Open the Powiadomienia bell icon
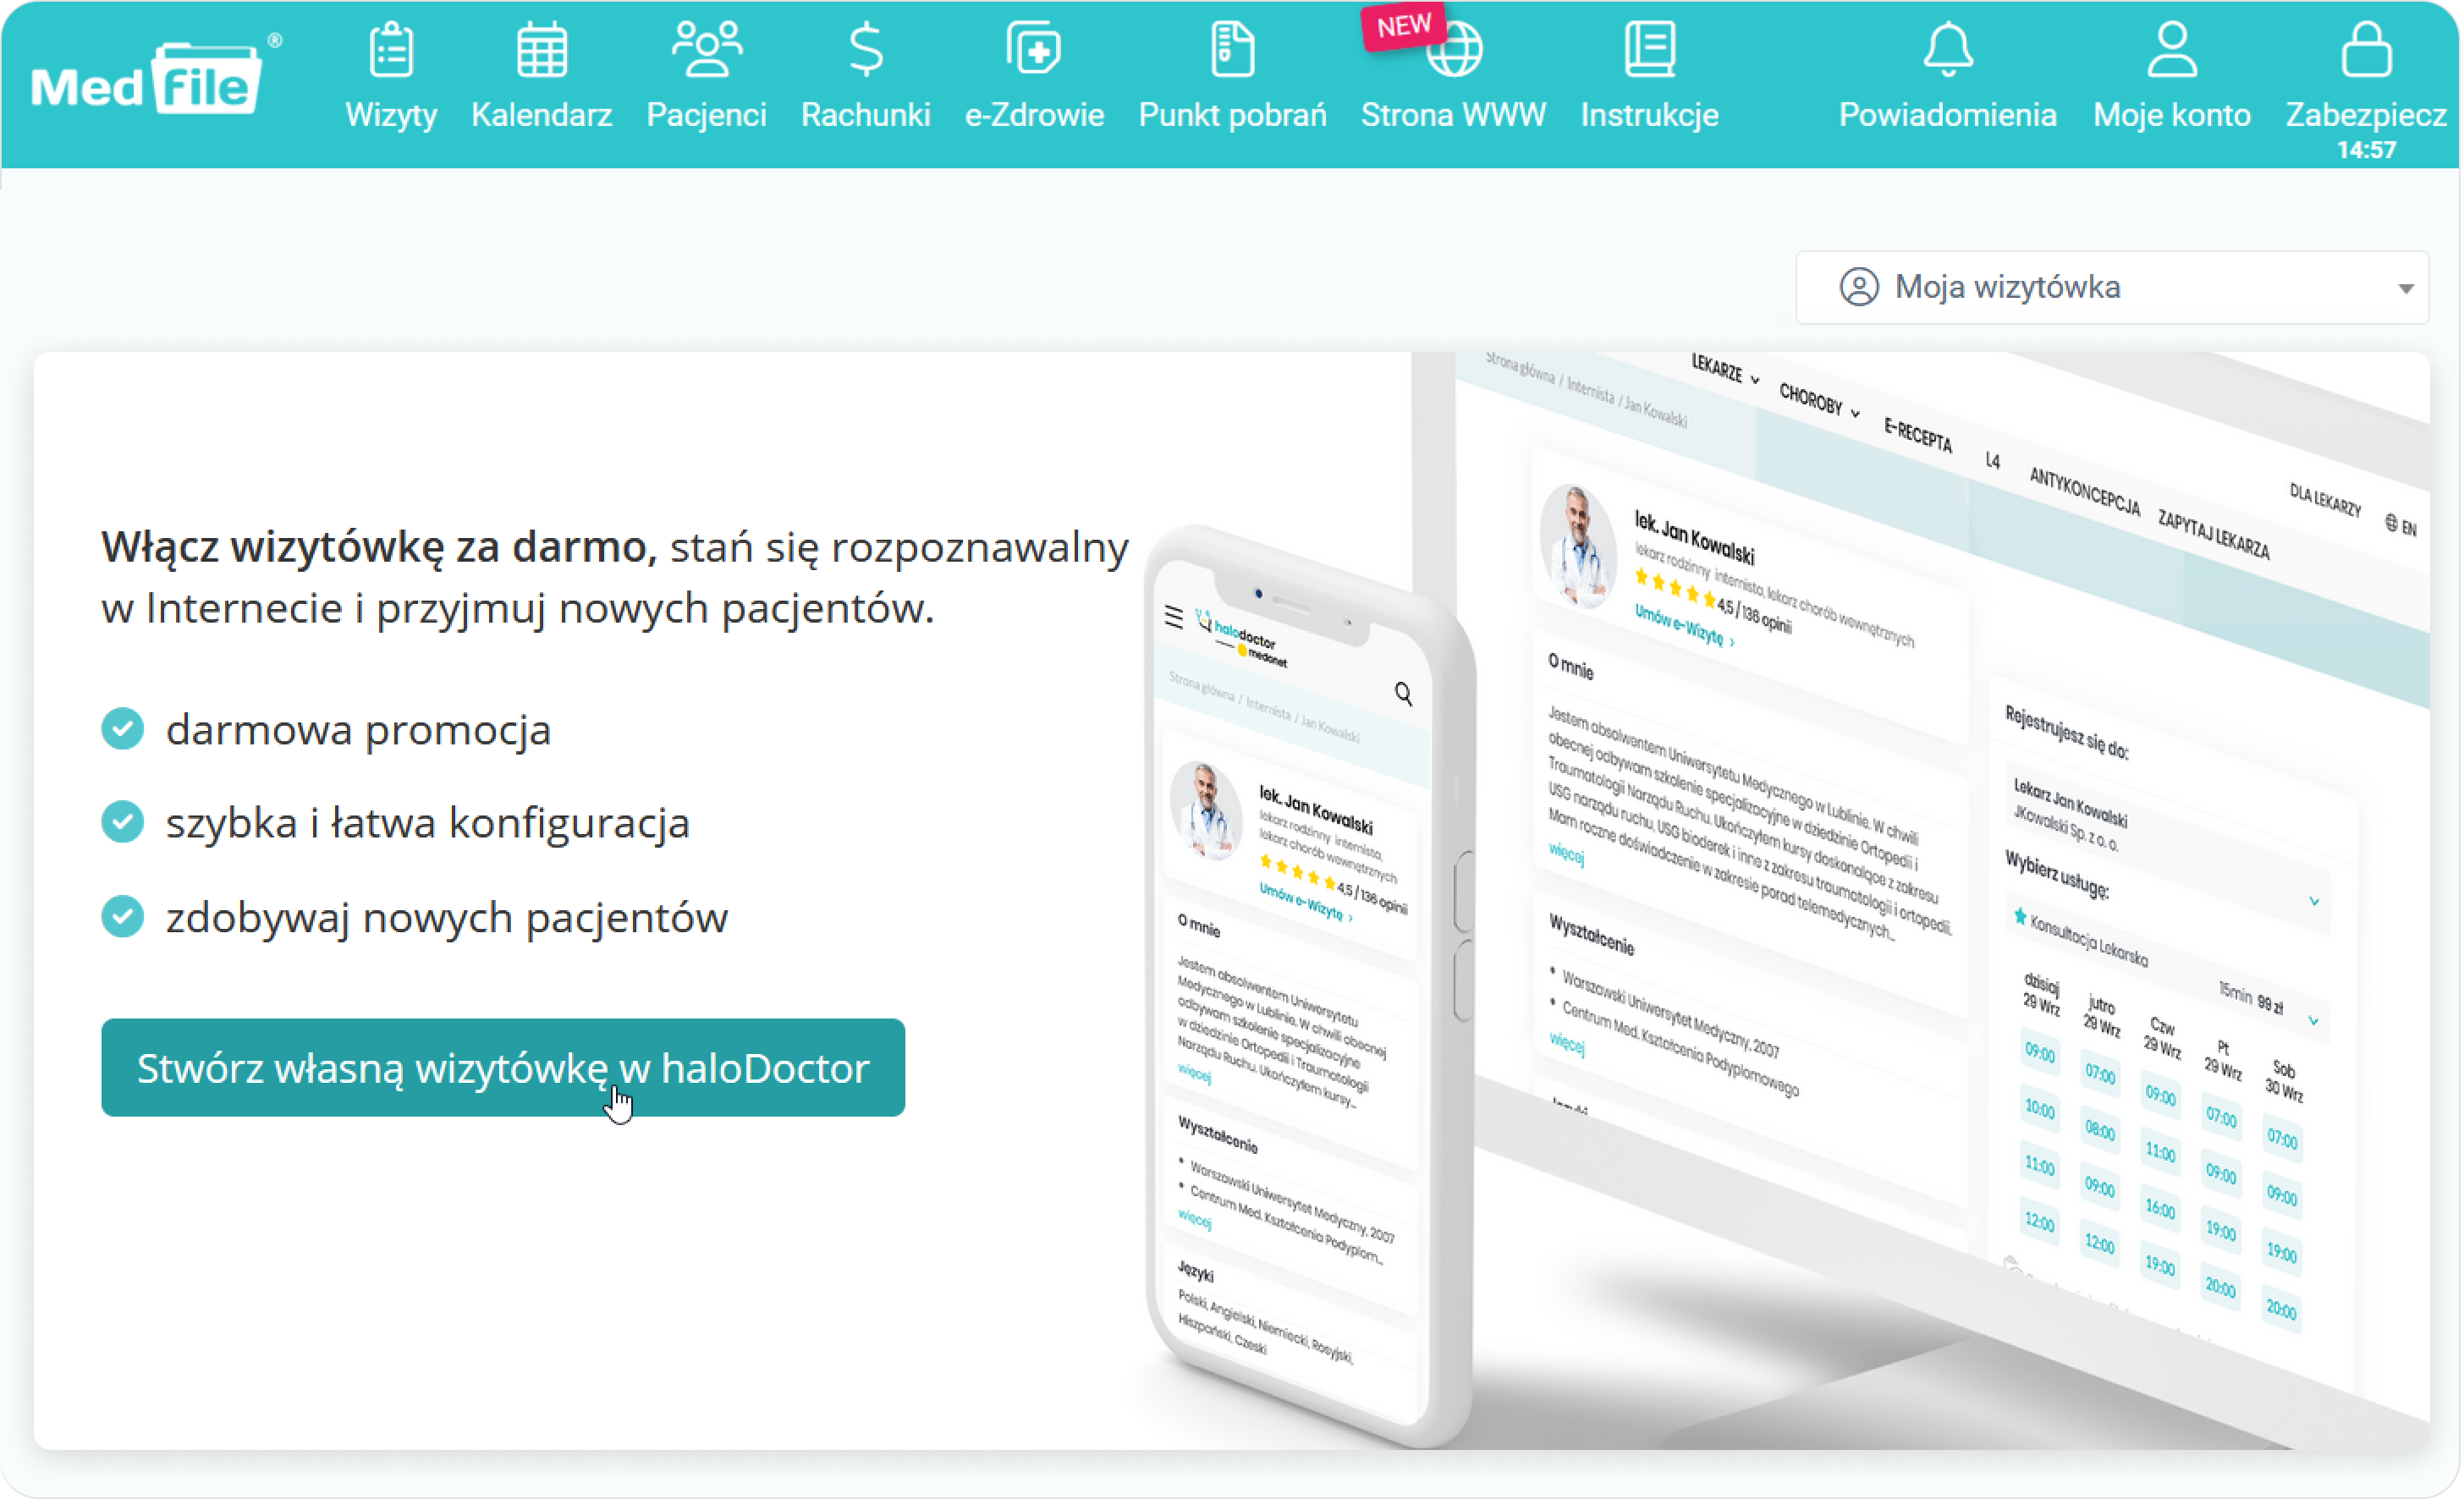Viewport: 2464px width, 1499px height. 1949,49
